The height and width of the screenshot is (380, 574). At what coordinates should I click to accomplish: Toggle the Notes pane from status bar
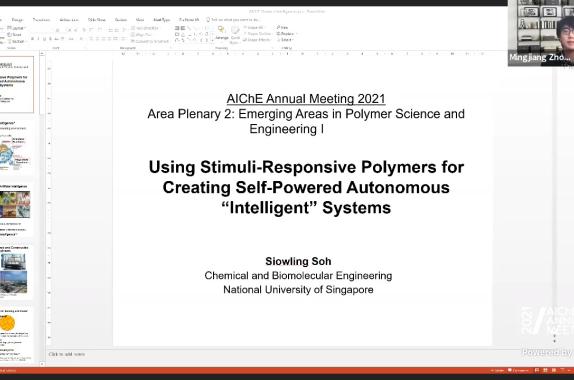point(497,370)
